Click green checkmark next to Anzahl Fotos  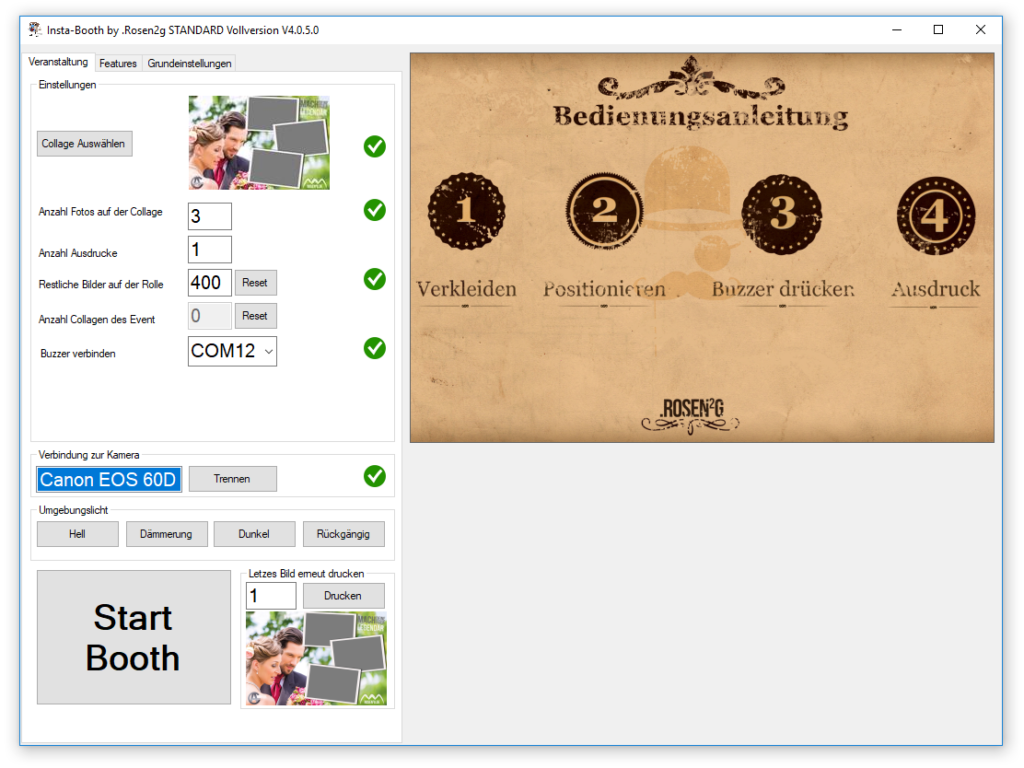click(x=375, y=210)
